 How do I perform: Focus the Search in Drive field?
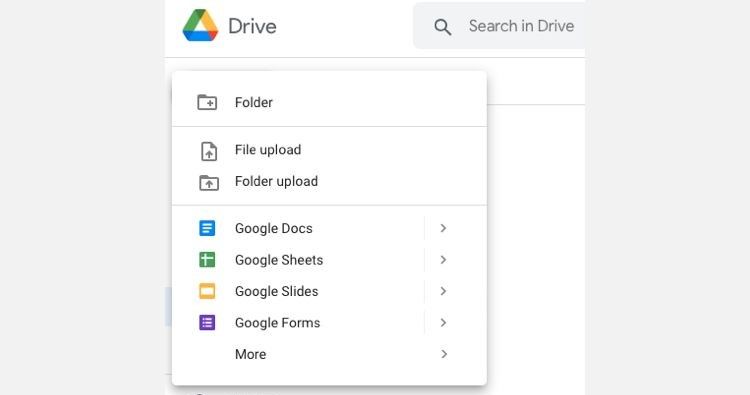[x=499, y=26]
